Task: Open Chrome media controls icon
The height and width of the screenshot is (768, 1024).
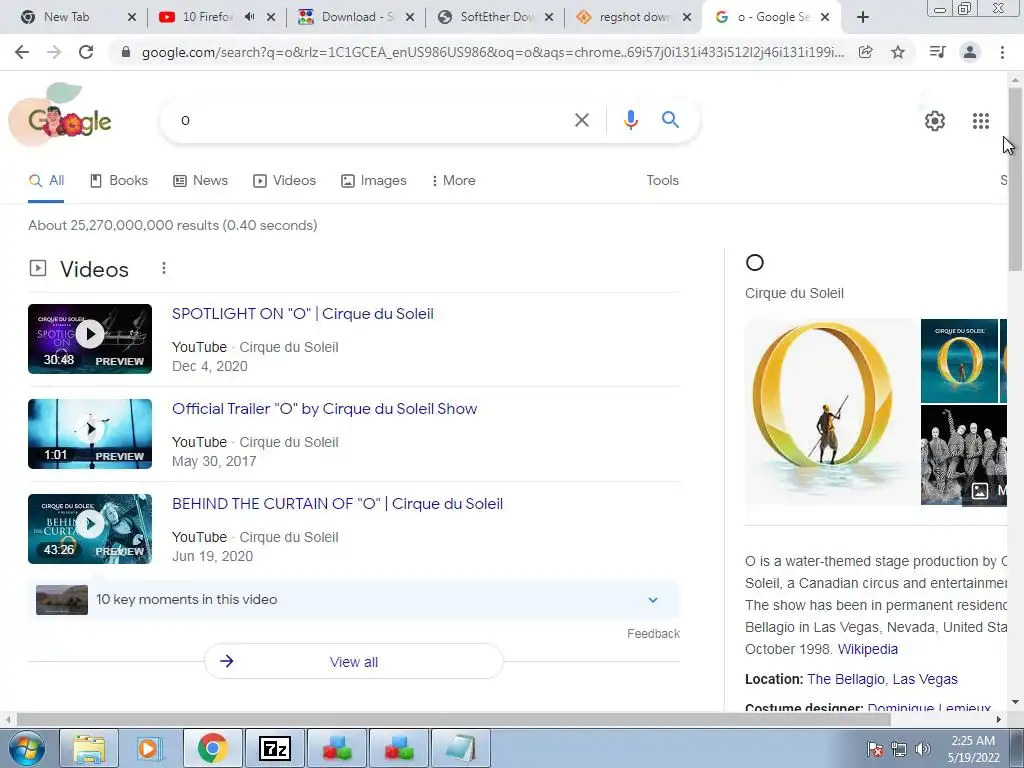Action: (x=937, y=52)
